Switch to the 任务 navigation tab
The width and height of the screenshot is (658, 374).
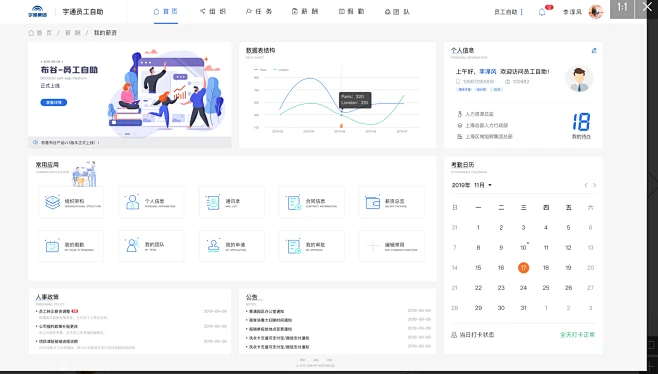(x=259, y=12)
